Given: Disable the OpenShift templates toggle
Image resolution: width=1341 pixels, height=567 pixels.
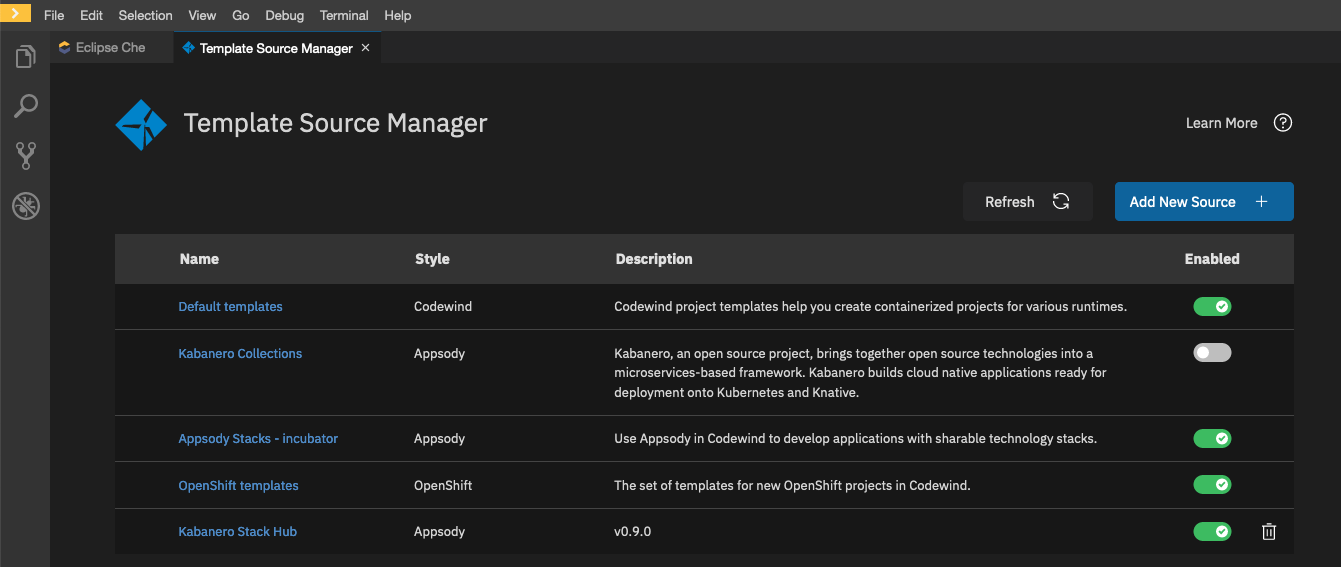Looking at the screenshot, I should tap(1212, 485).
